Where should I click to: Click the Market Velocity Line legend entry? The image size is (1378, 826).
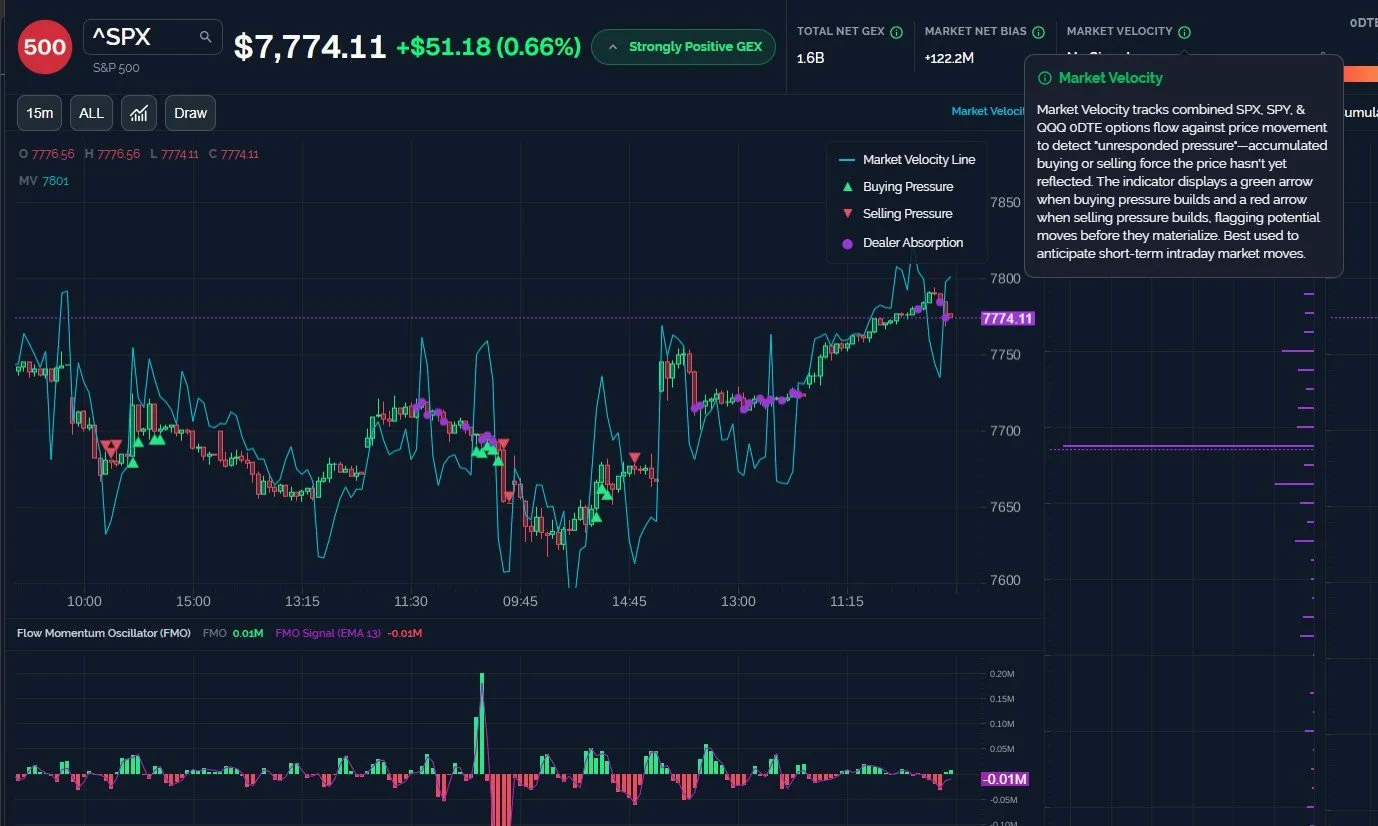coord(907,160)
